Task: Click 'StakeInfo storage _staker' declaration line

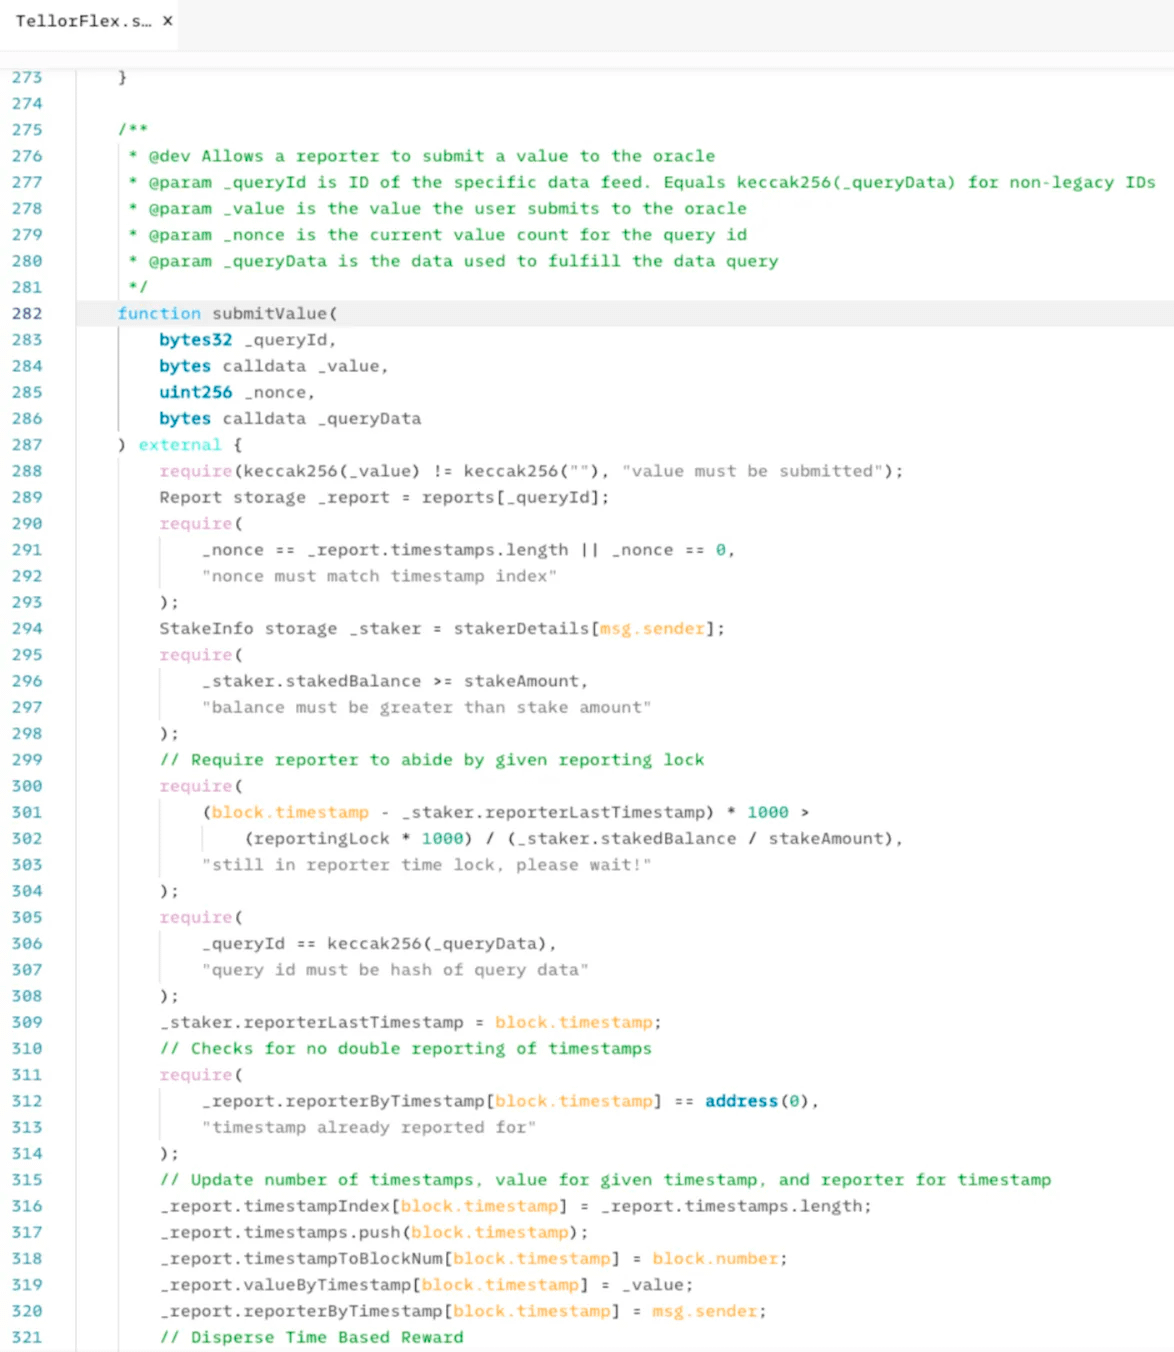Action: click(442, 628)
